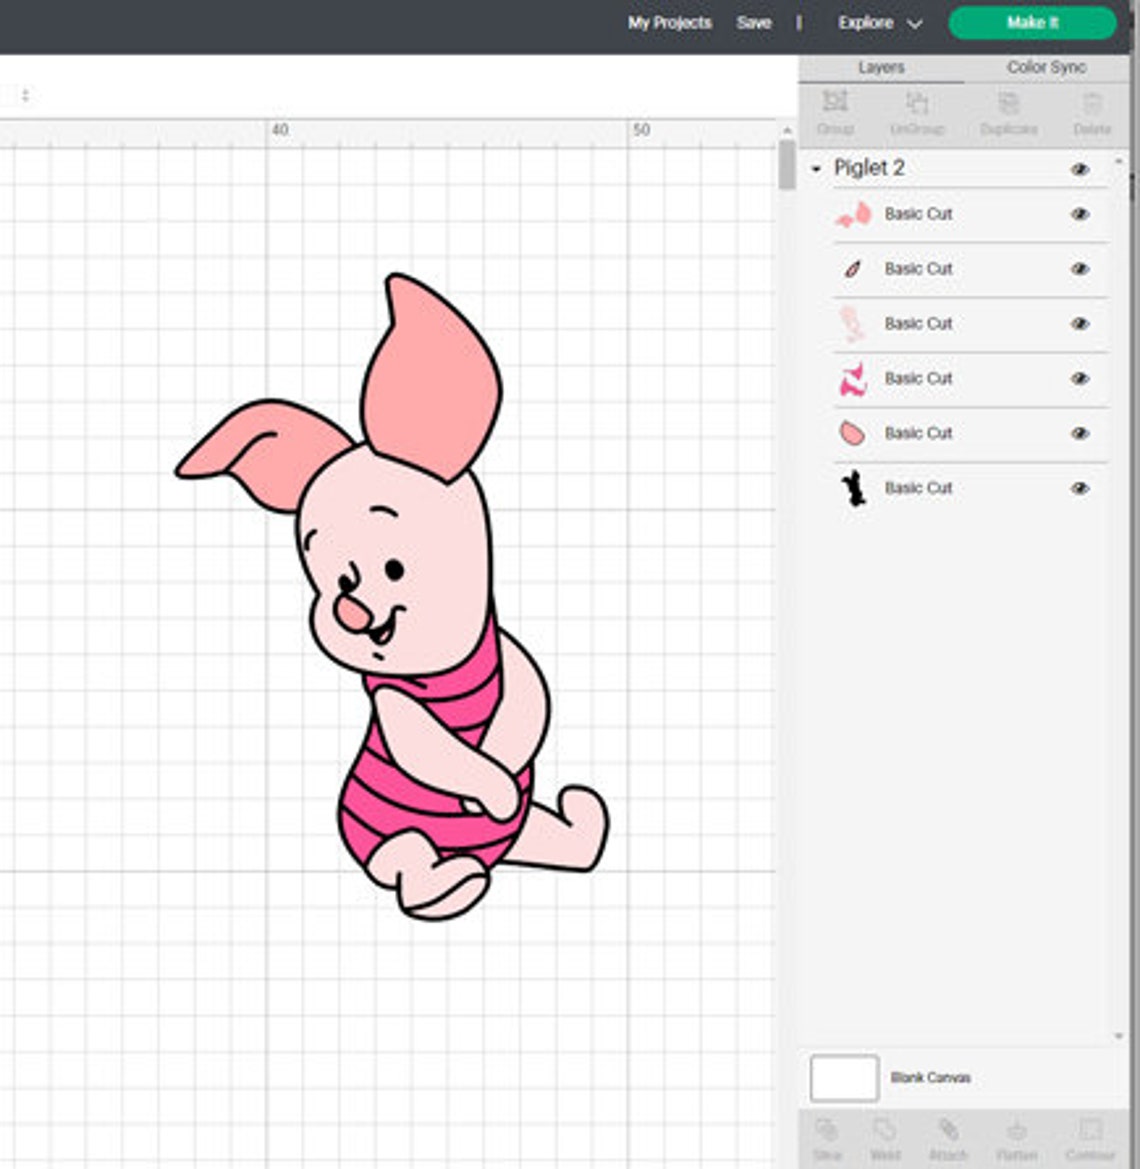Click the Group icon in the Layers panel
The width and height of the screenshot is (1140, 1169).
(835, 102)
